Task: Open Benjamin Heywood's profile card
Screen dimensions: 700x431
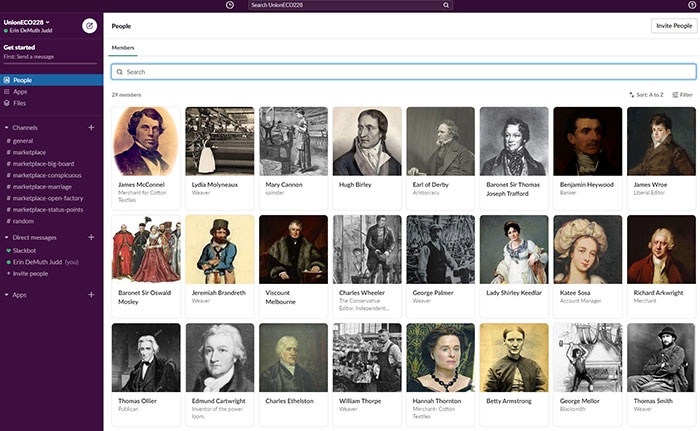Action: pyautogui.click(x=588, y=158)
